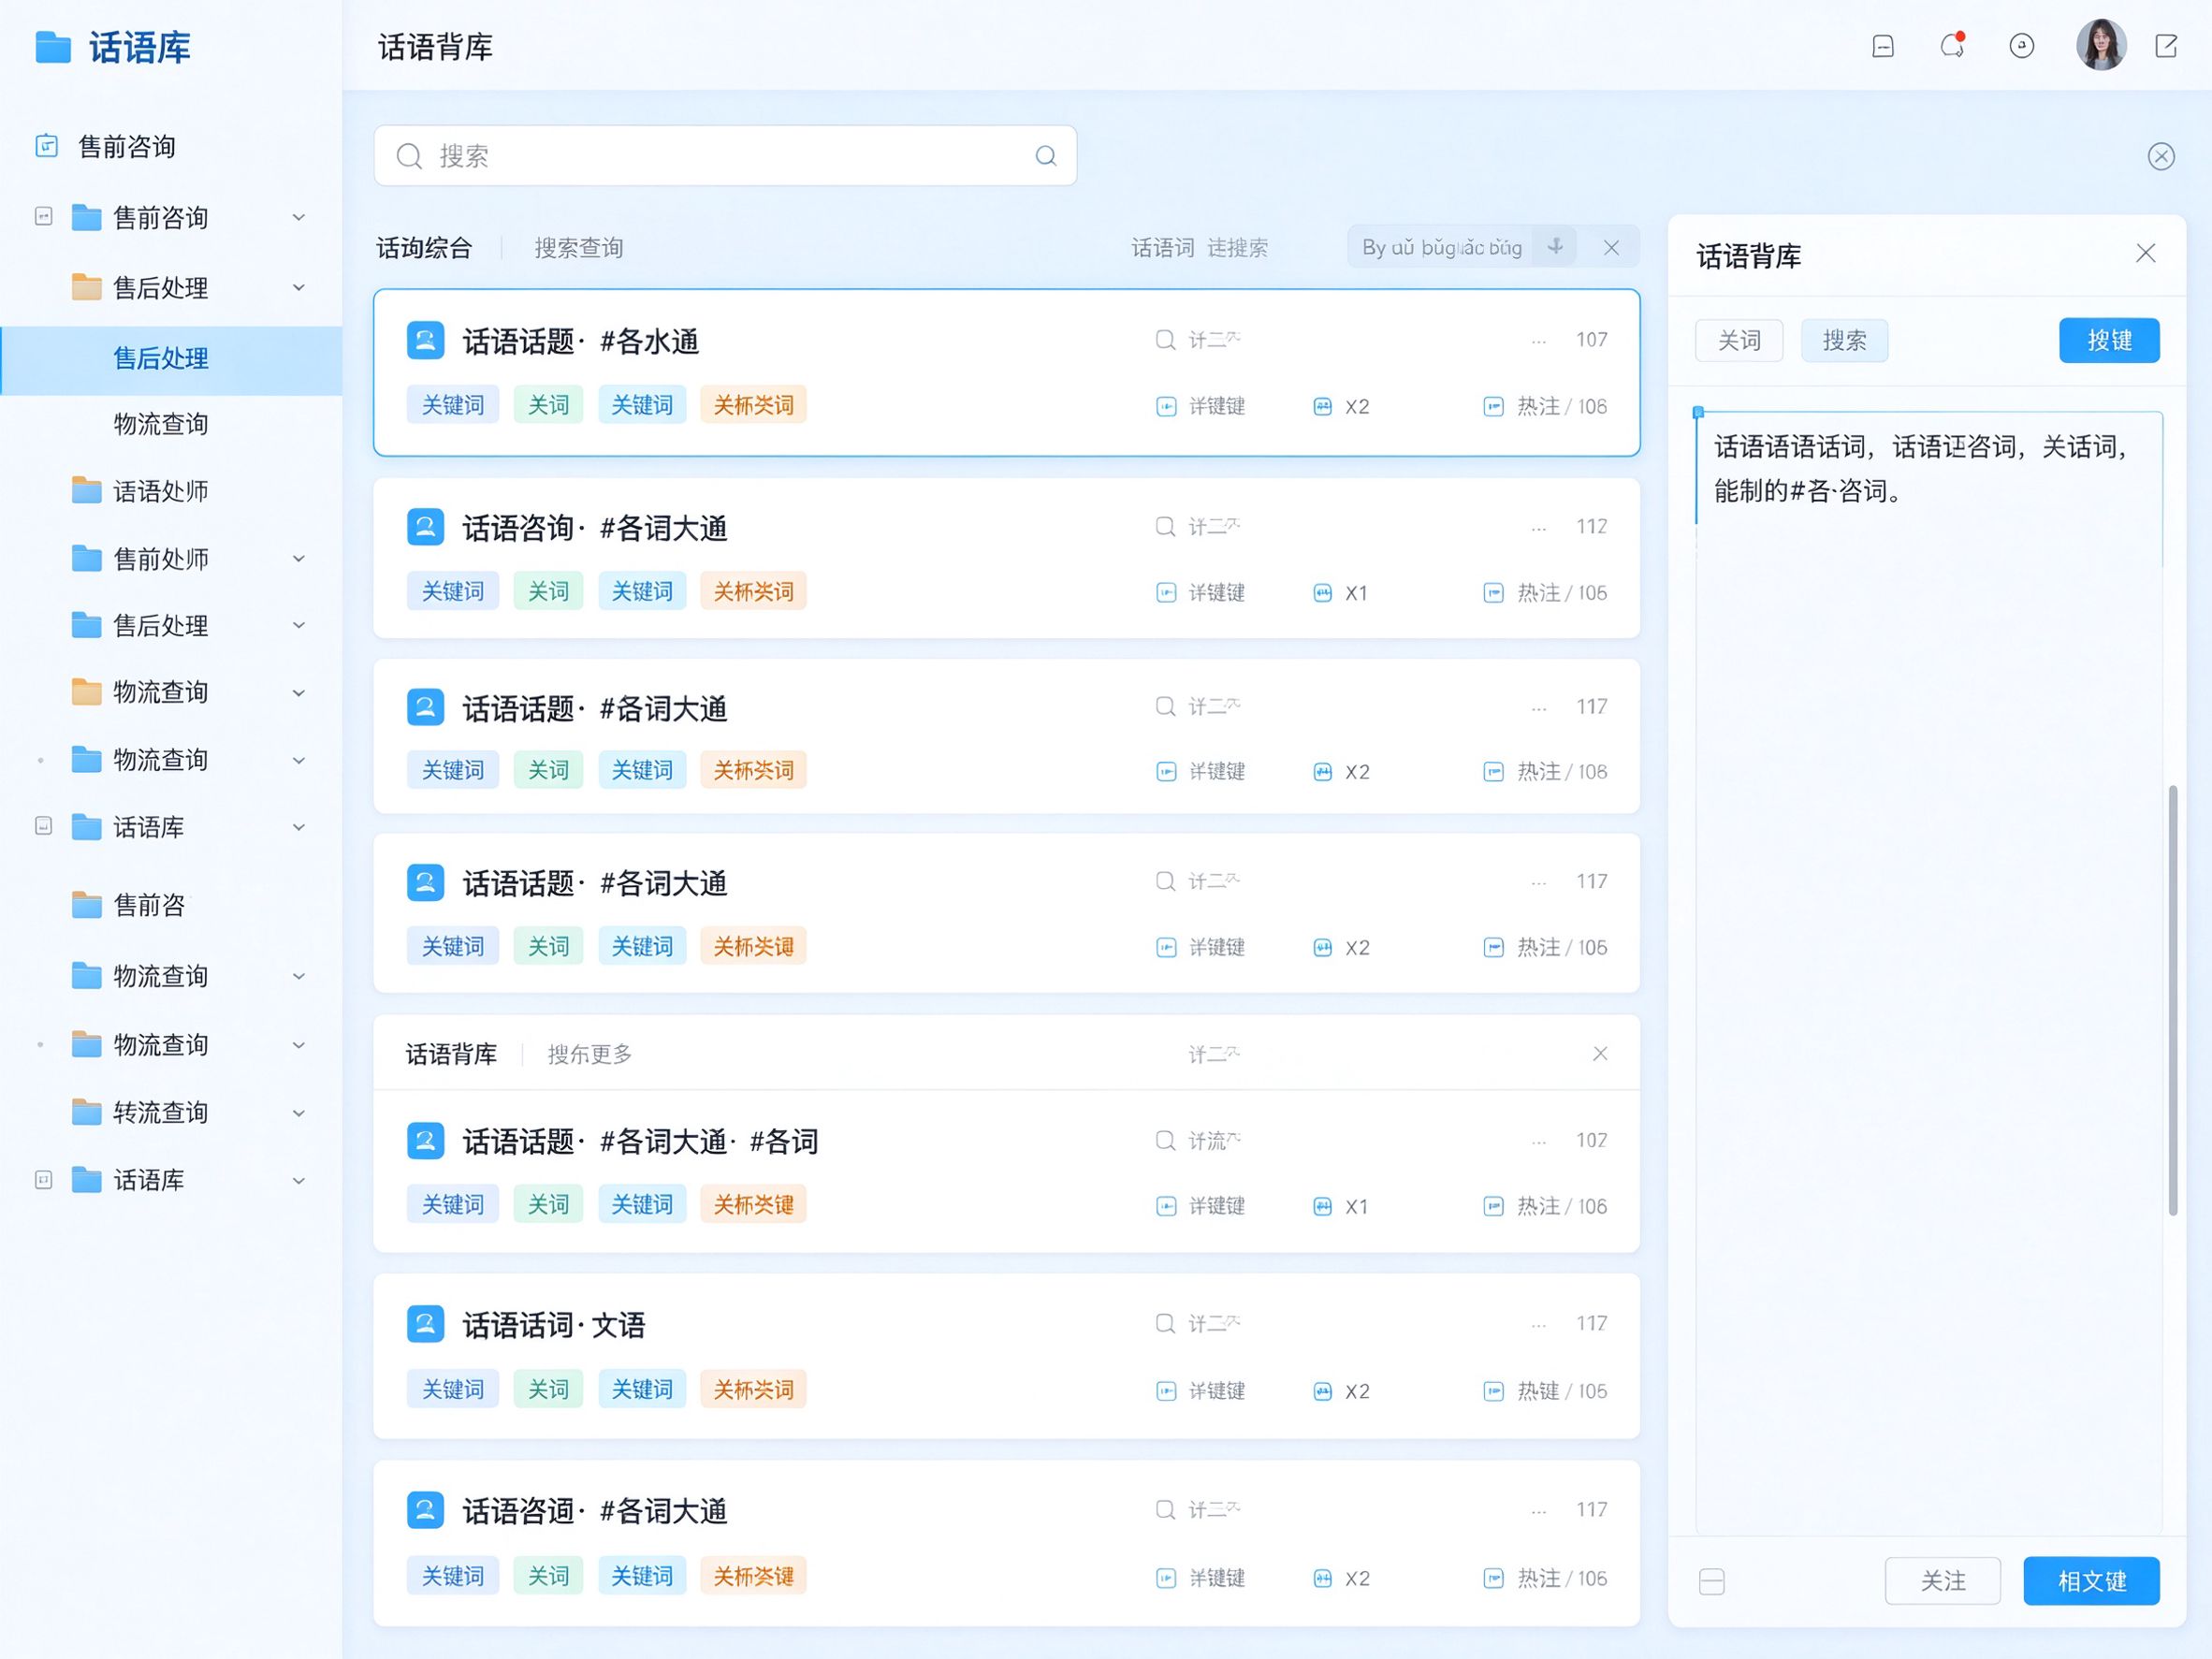Click the blue 按键 button
This screenshot has width=2212, height=1659.
point(2109,340)
